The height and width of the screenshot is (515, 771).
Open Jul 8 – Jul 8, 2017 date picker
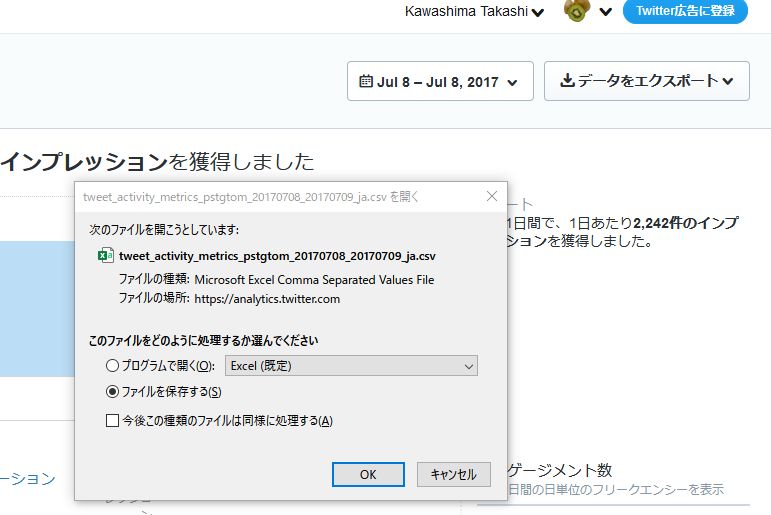[440, 81]
